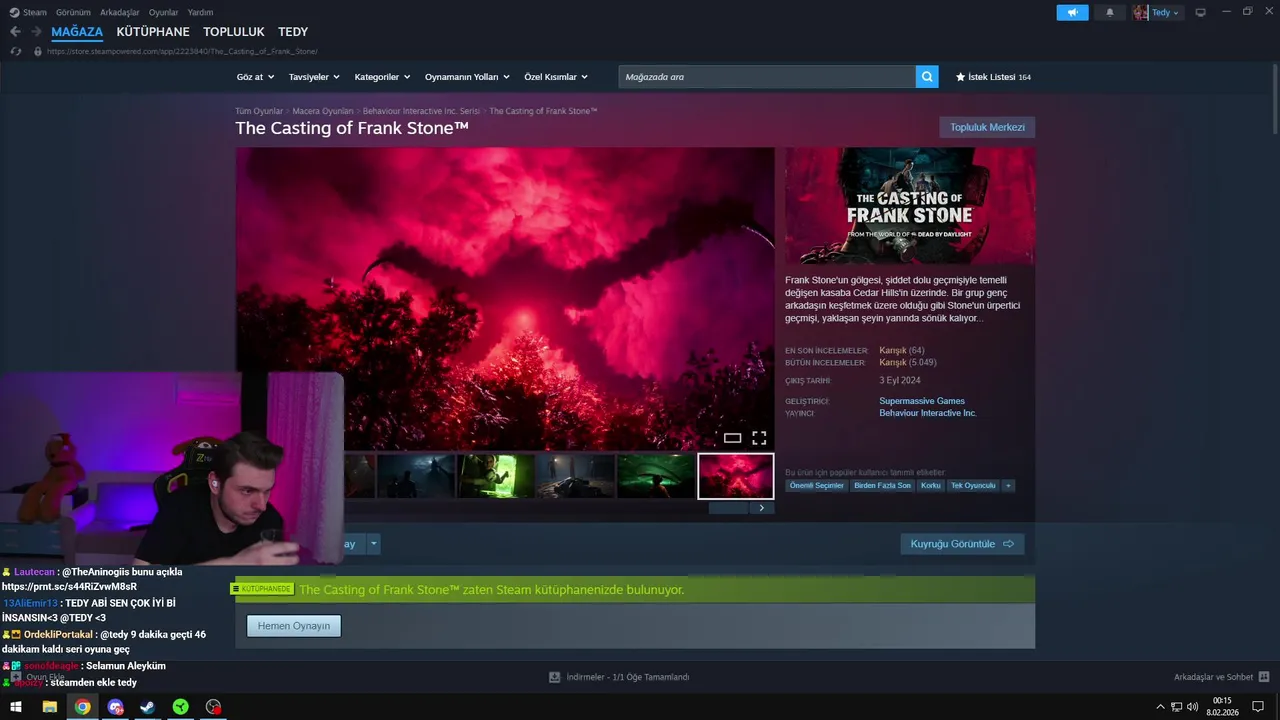Click the padlock icon beside the URL

38,51
